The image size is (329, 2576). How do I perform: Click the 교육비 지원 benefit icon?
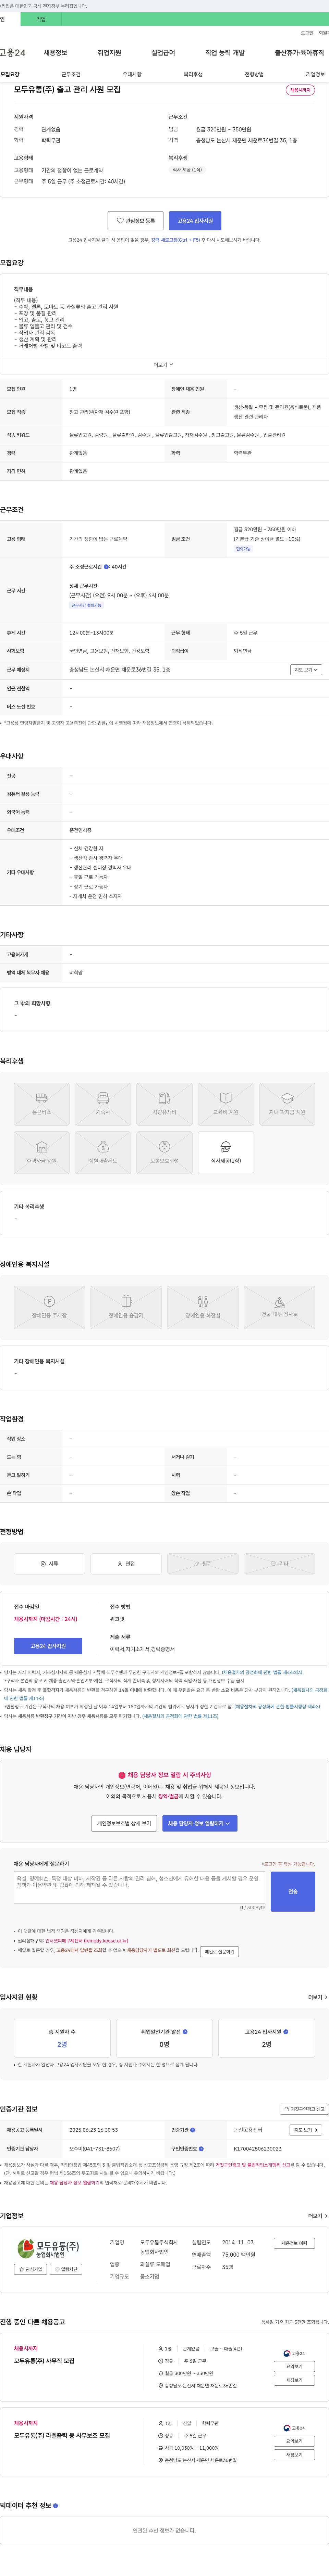pyautogui.click(x=226, y=1103)
